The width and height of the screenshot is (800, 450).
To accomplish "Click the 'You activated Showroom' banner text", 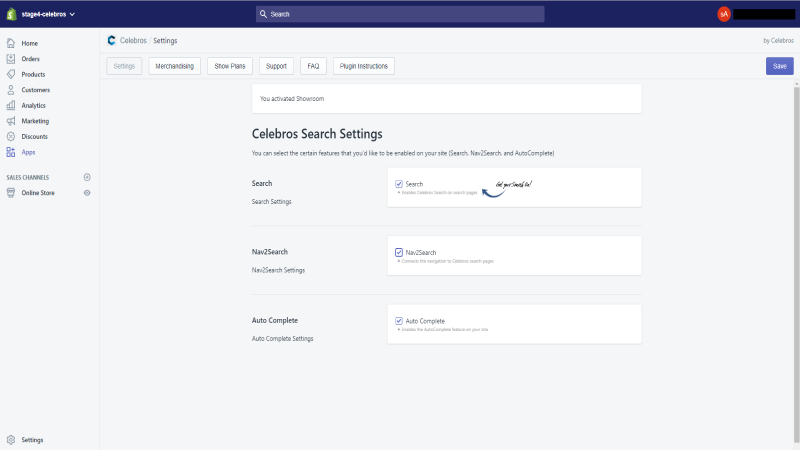I will 292,99.
